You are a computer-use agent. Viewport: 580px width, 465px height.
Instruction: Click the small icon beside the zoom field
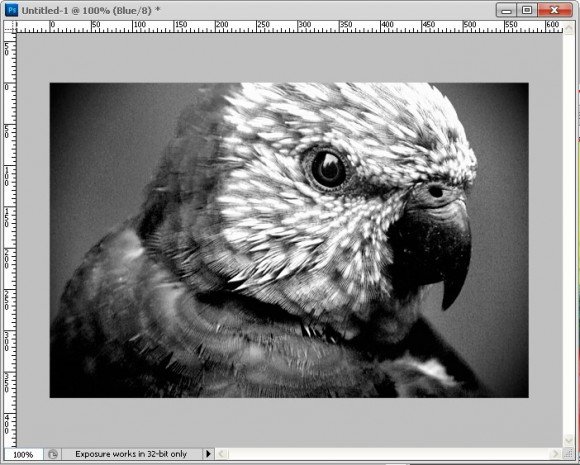coord(53,454)
